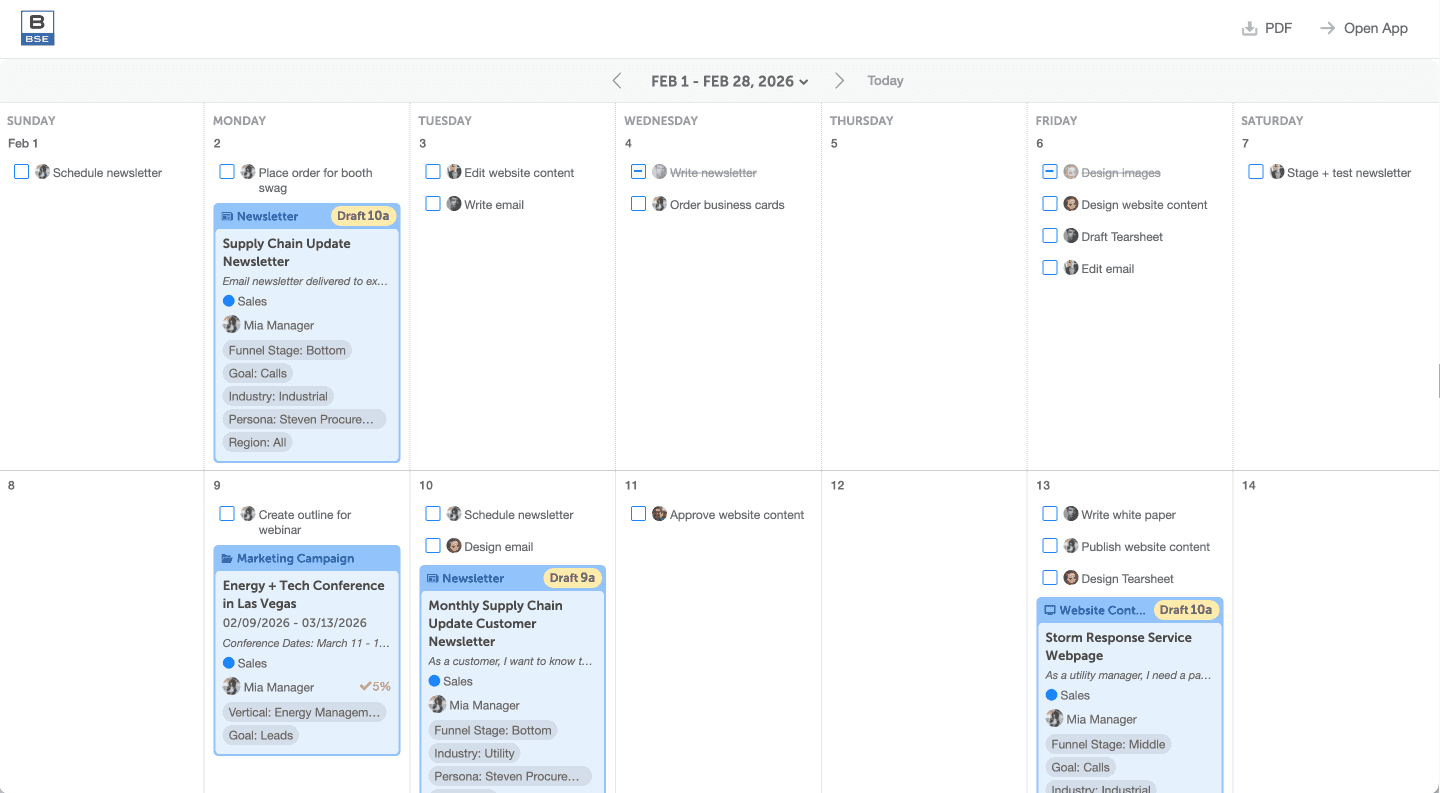Click Draft 10a status on Newsletter card

[364, 216]
